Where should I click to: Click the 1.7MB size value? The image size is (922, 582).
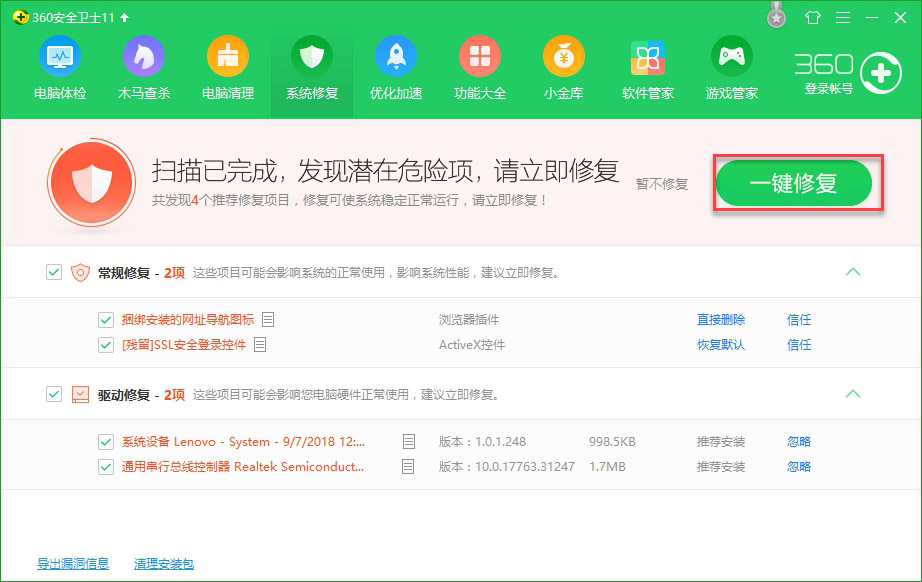[607, 467]
